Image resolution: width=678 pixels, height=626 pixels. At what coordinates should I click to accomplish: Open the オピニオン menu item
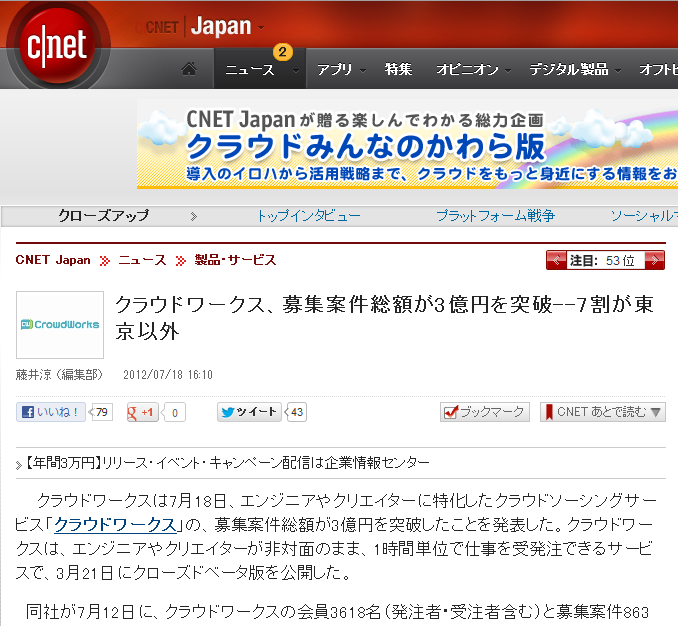click(467, 69)
